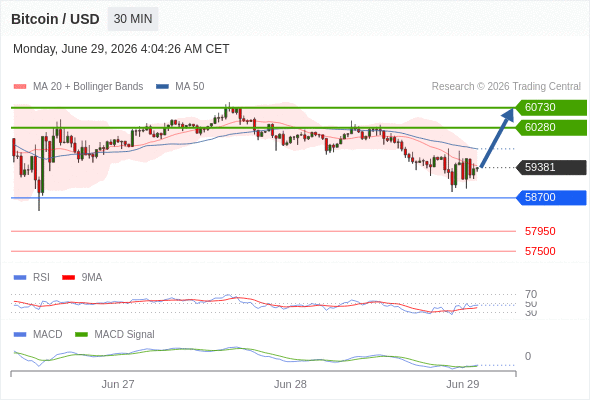Click the 30 MIN timeframe badge
Viewport: 590px width, 400px height.
click(133, 19)
